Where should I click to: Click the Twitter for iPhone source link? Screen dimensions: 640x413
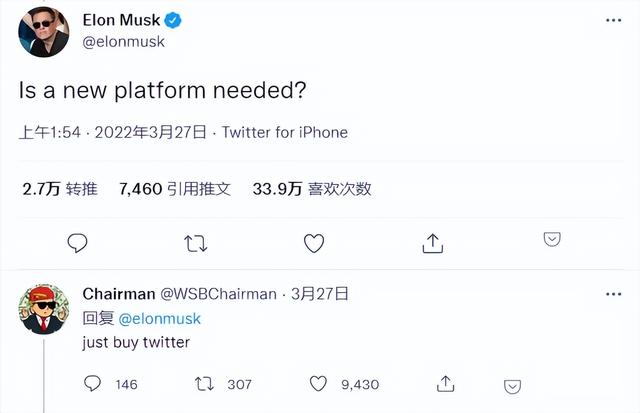[284, 132]
